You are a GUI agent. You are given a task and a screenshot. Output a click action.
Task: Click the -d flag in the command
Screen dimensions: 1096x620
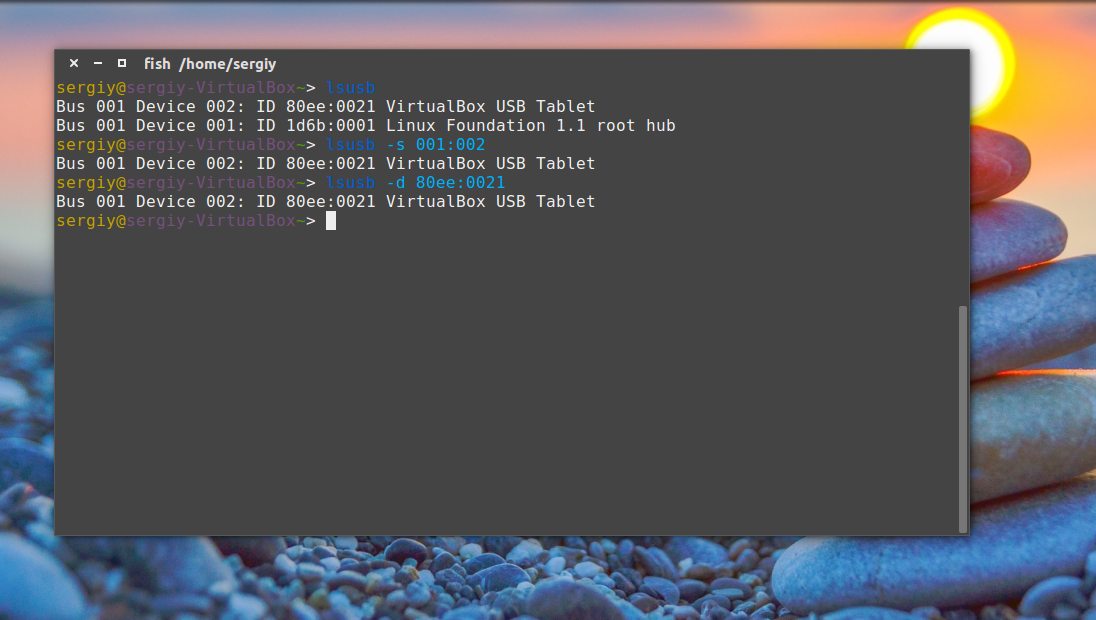[x=396, y=182]
